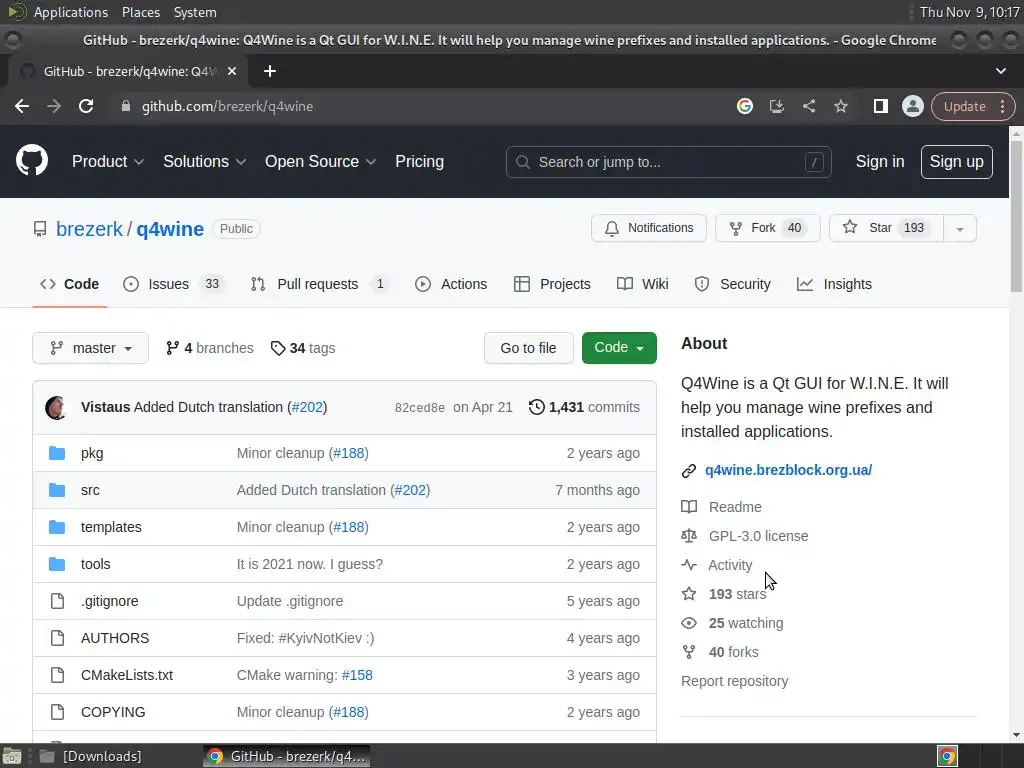Screen dimensions: 1024x768
Task: Open the green Code dropdown button
Action: [619, 347]
